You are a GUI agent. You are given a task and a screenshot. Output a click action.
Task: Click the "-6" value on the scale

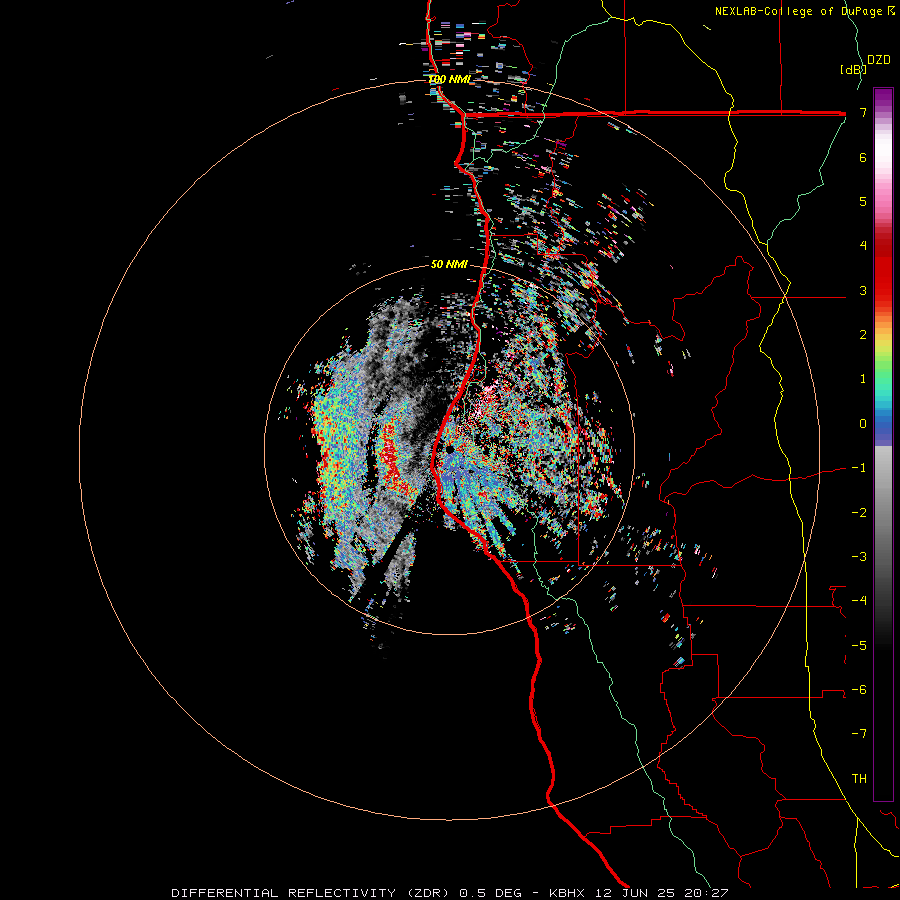click(859, 690)
